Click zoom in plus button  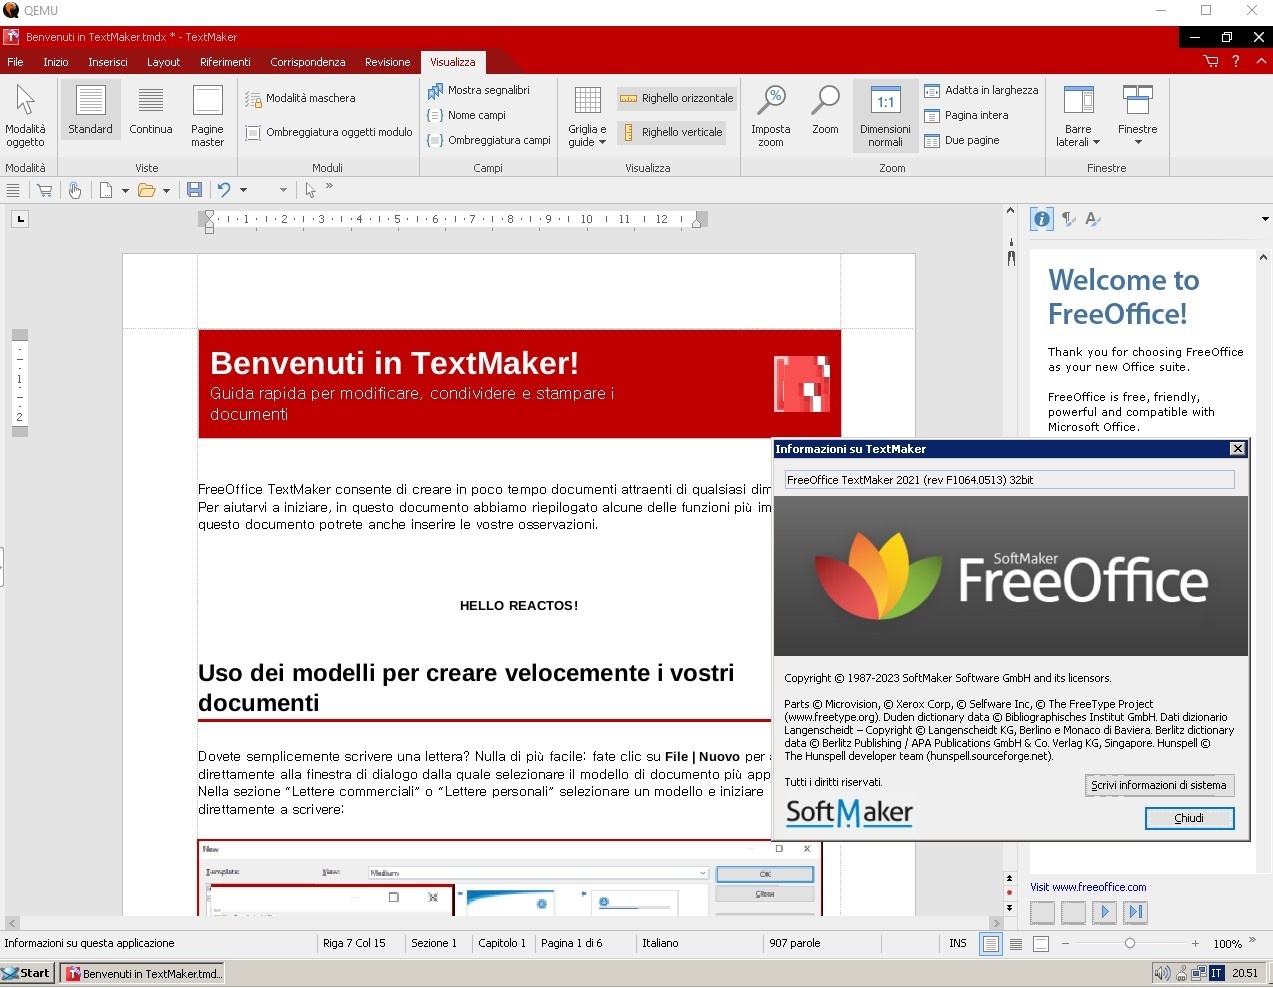coord(1195,944)
